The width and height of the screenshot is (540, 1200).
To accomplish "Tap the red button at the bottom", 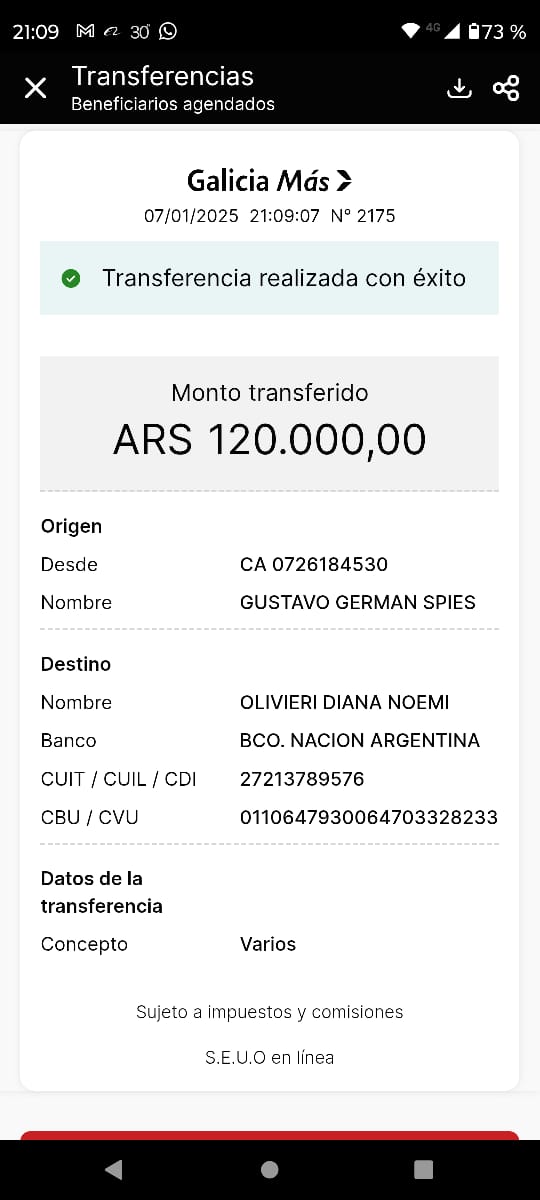I will coord(270,1135).
